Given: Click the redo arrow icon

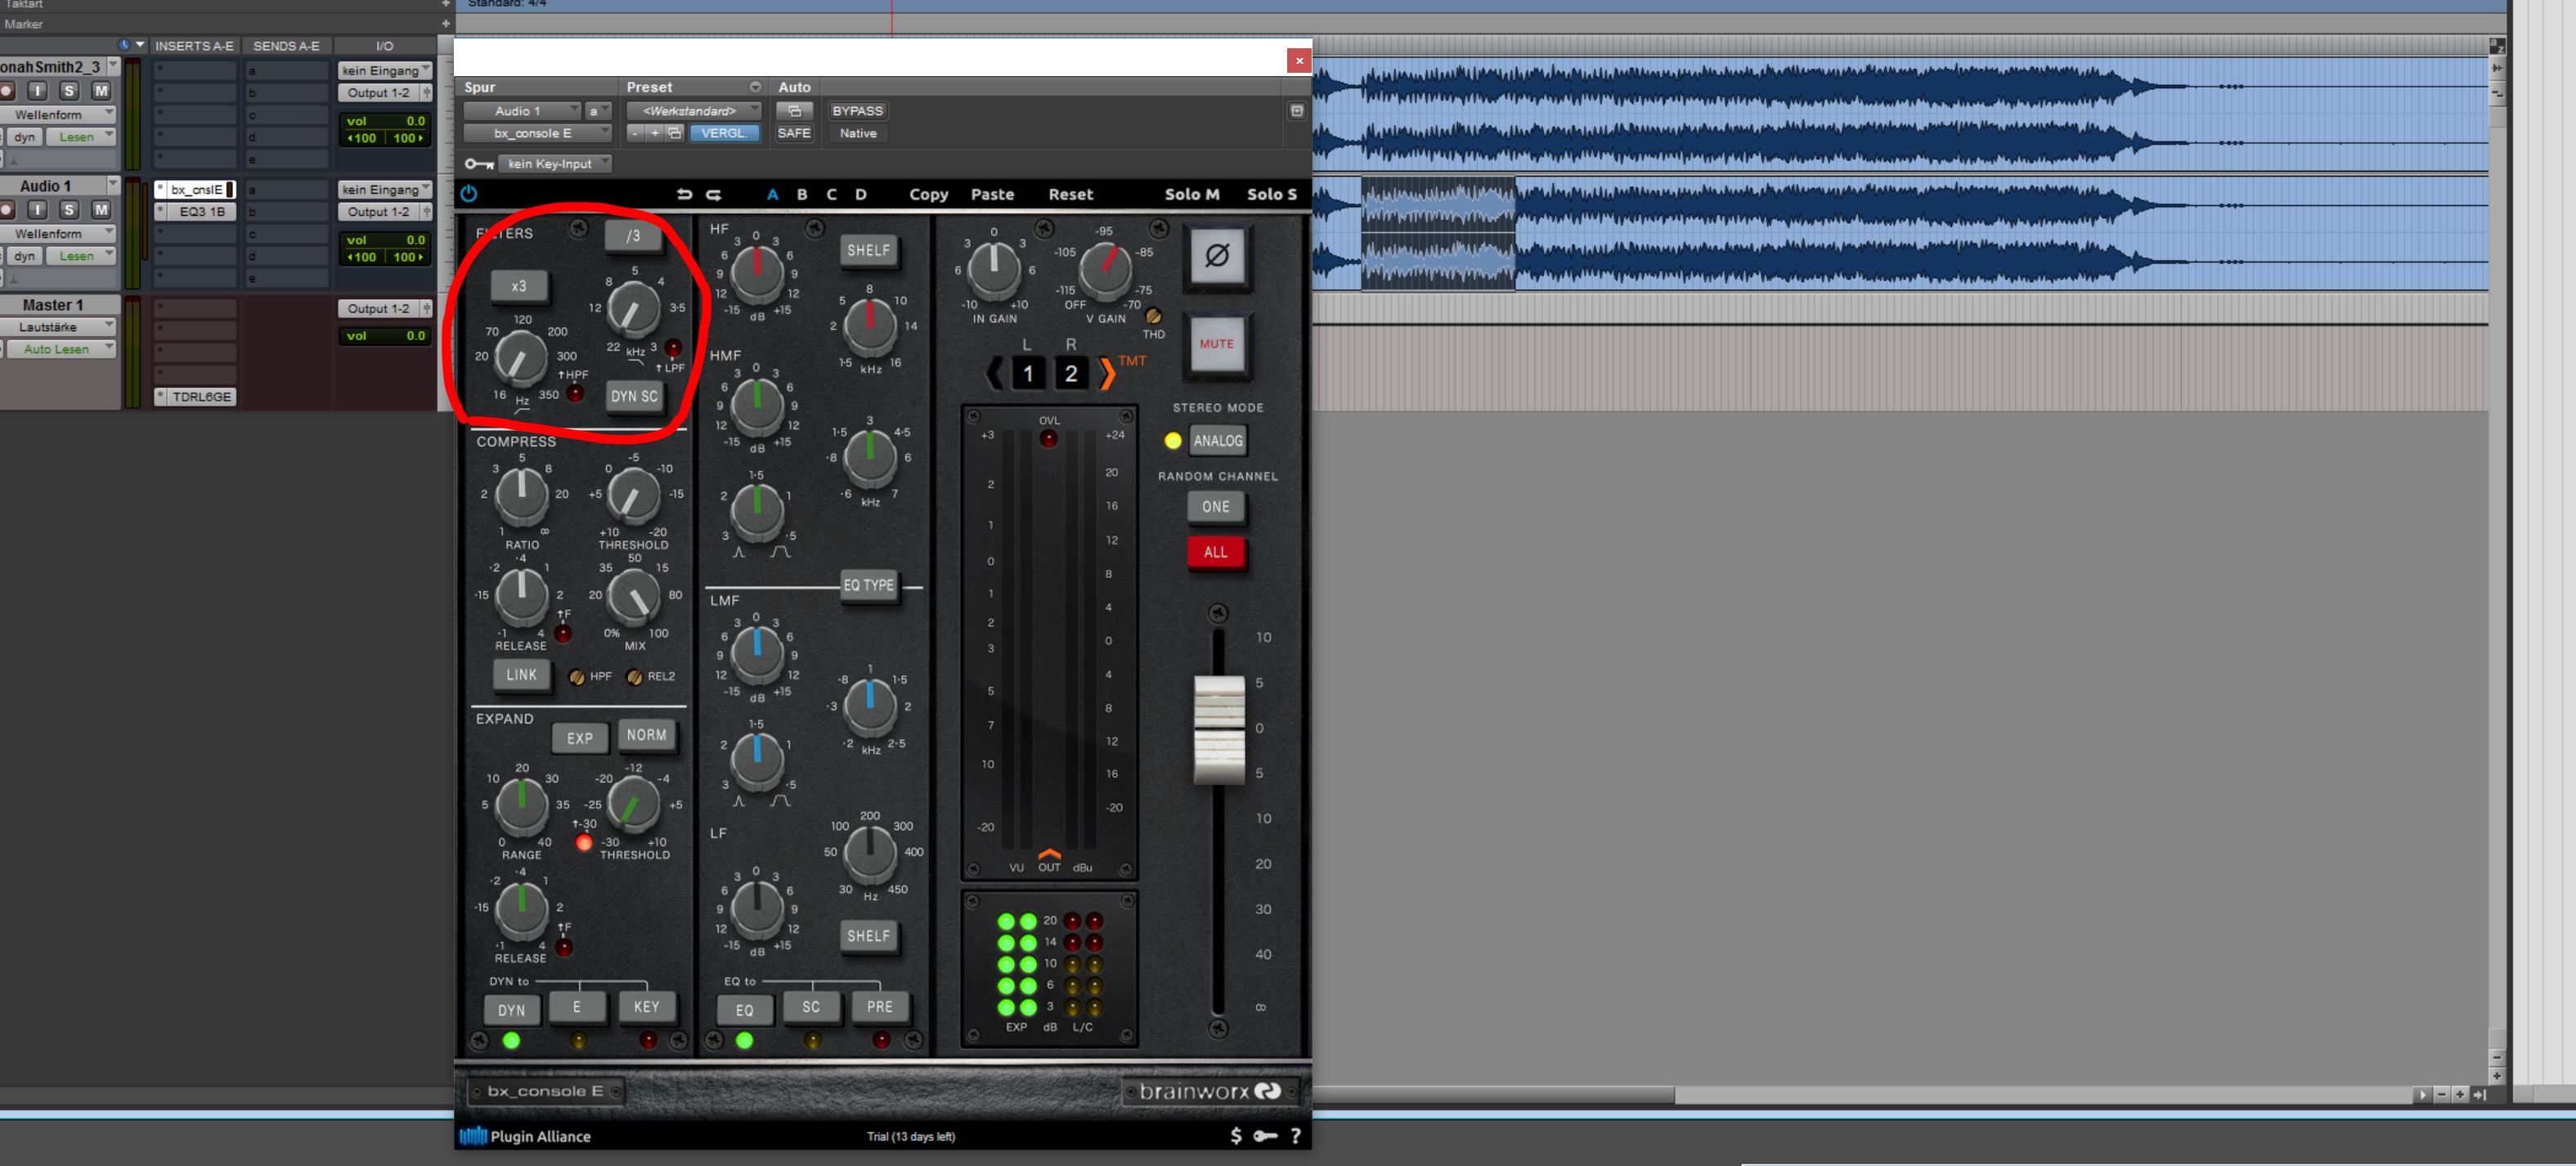Looking at the screenshot, I should coord(713,194).
